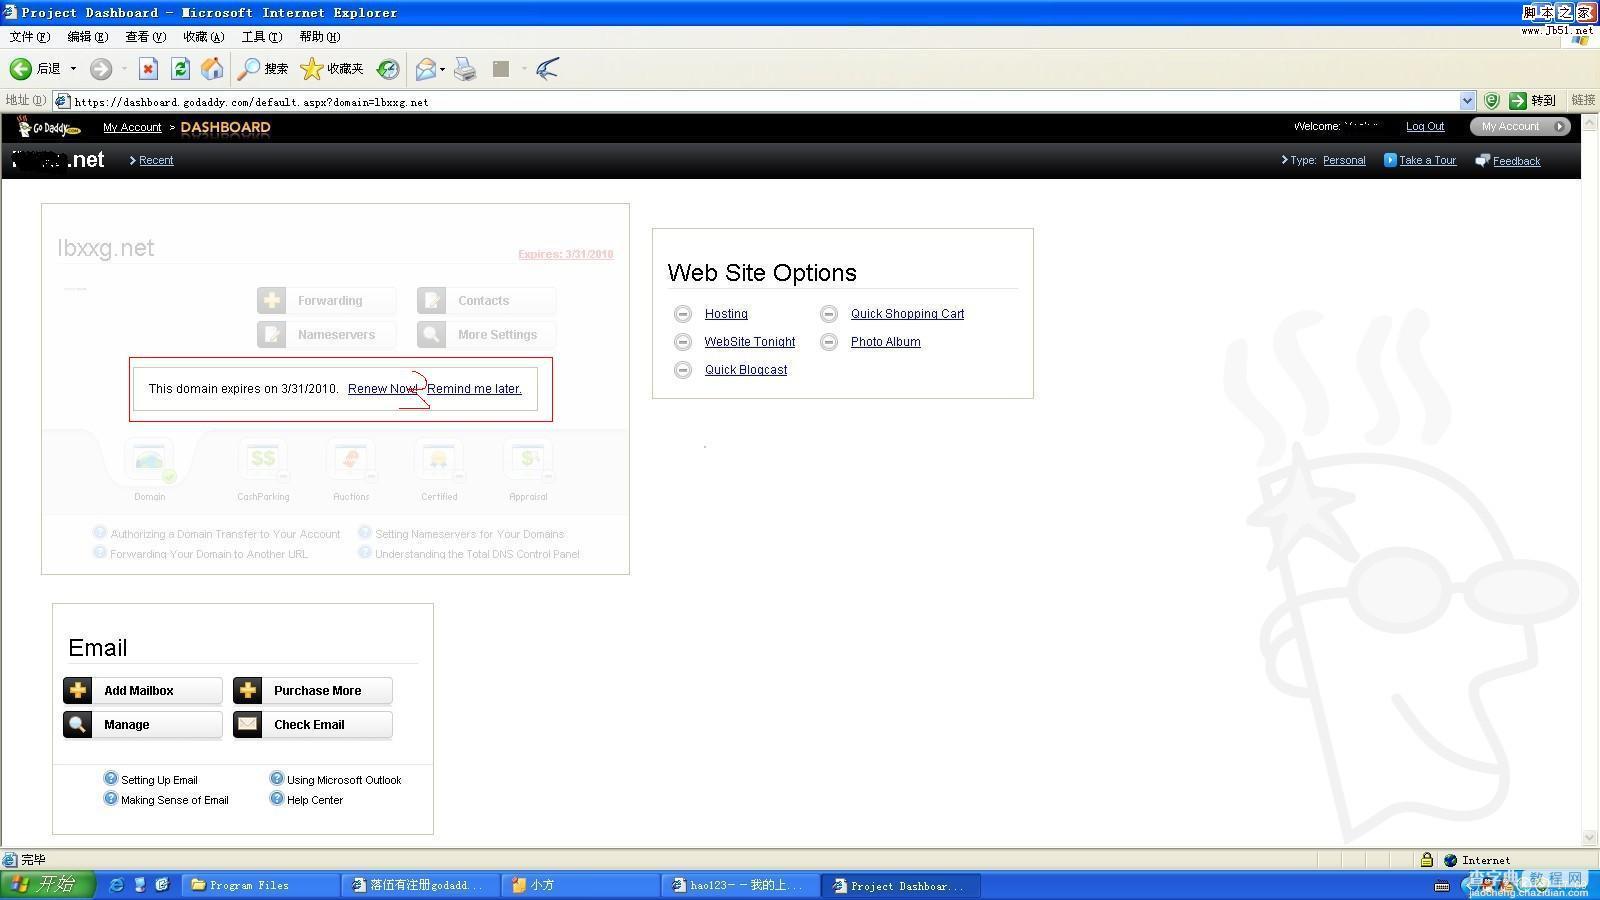Click the Check Email button
Screen dimensions: 1600x900
[x=312, y=725]
